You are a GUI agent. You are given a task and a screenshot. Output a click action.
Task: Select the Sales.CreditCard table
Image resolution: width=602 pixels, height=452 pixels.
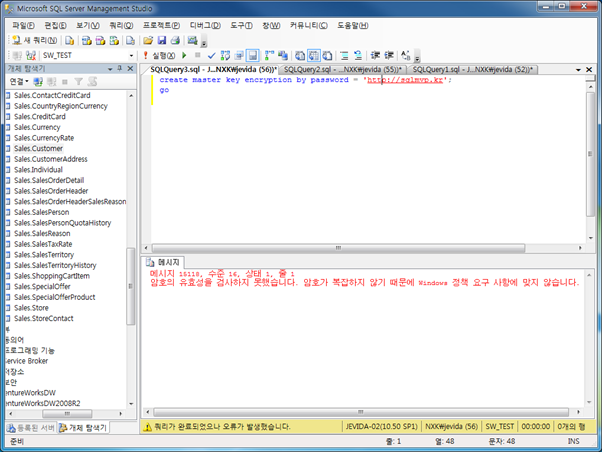point(40,116)
